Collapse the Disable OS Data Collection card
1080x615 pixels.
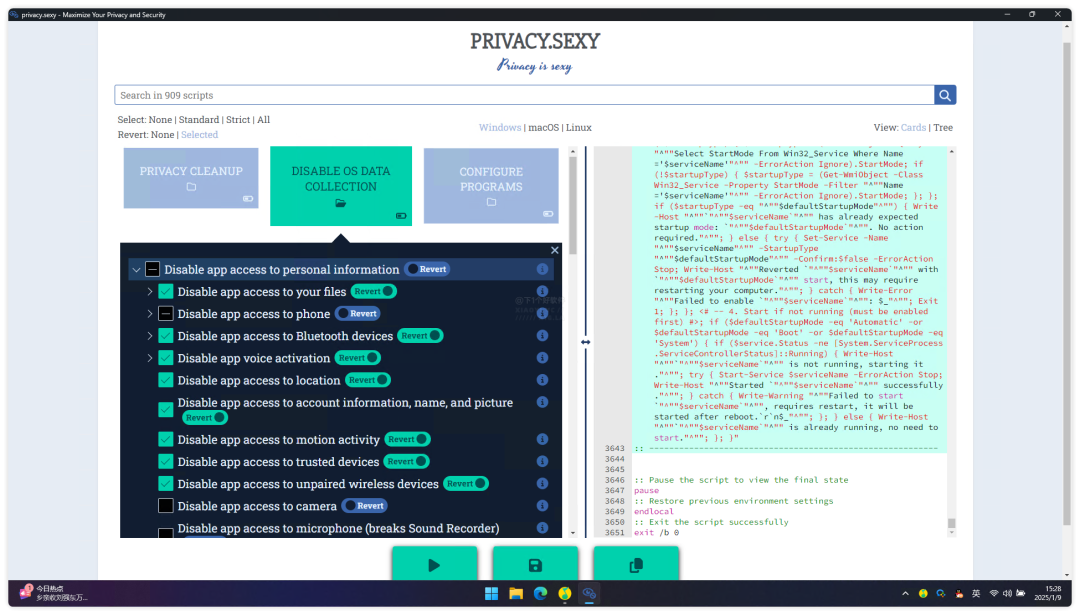point(341,186)
